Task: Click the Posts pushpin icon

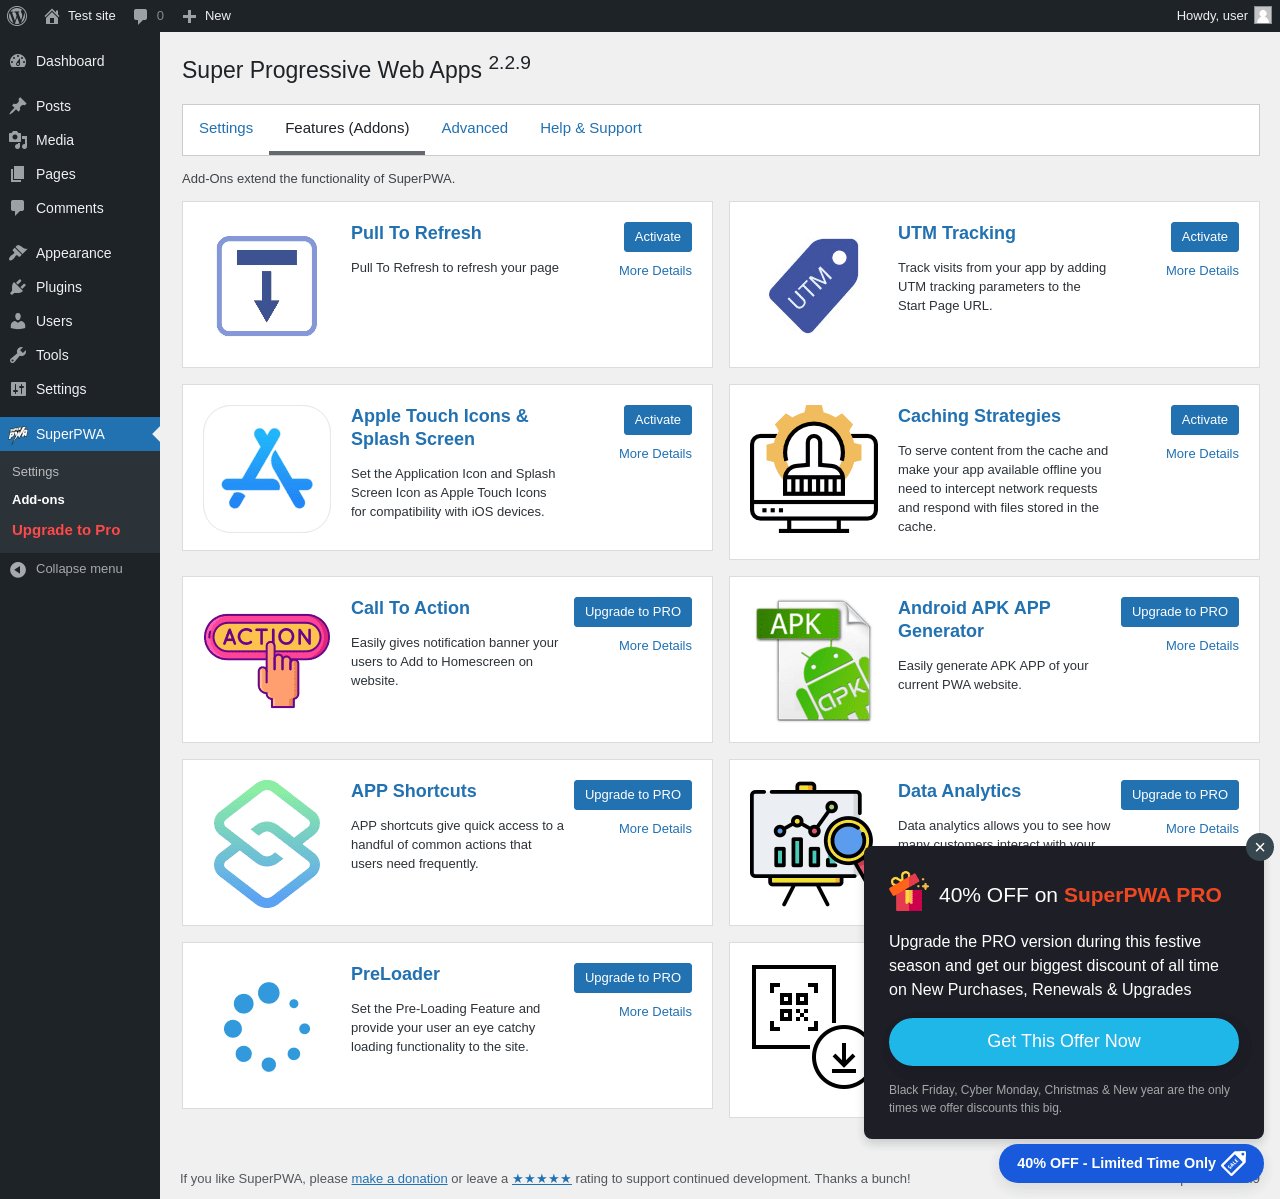Action: point(18,106)
